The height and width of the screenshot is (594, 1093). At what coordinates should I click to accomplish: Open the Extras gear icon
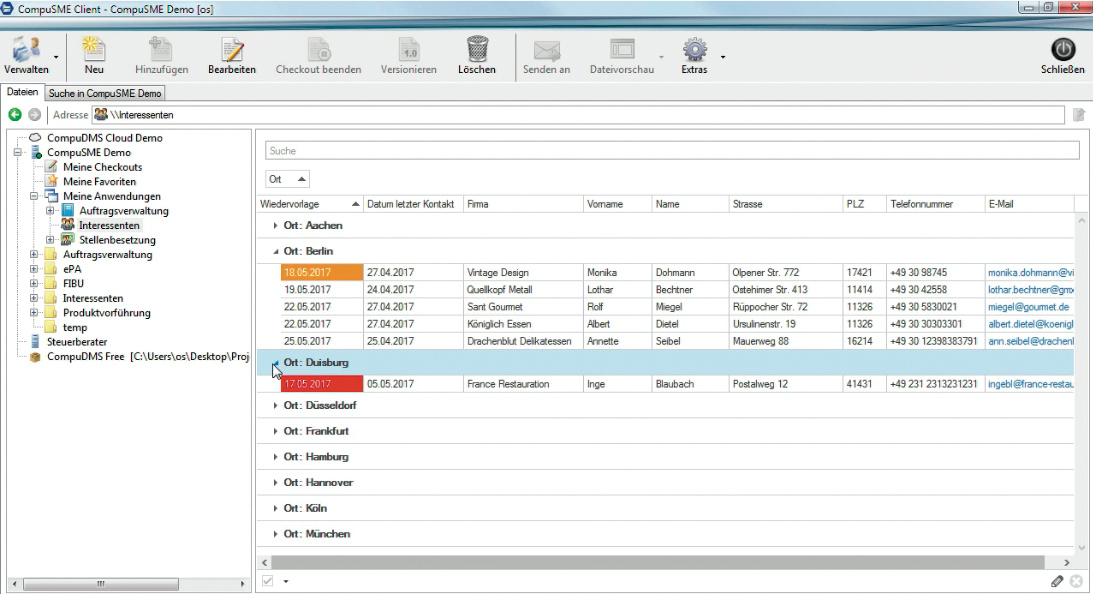[x=694, y=50]
